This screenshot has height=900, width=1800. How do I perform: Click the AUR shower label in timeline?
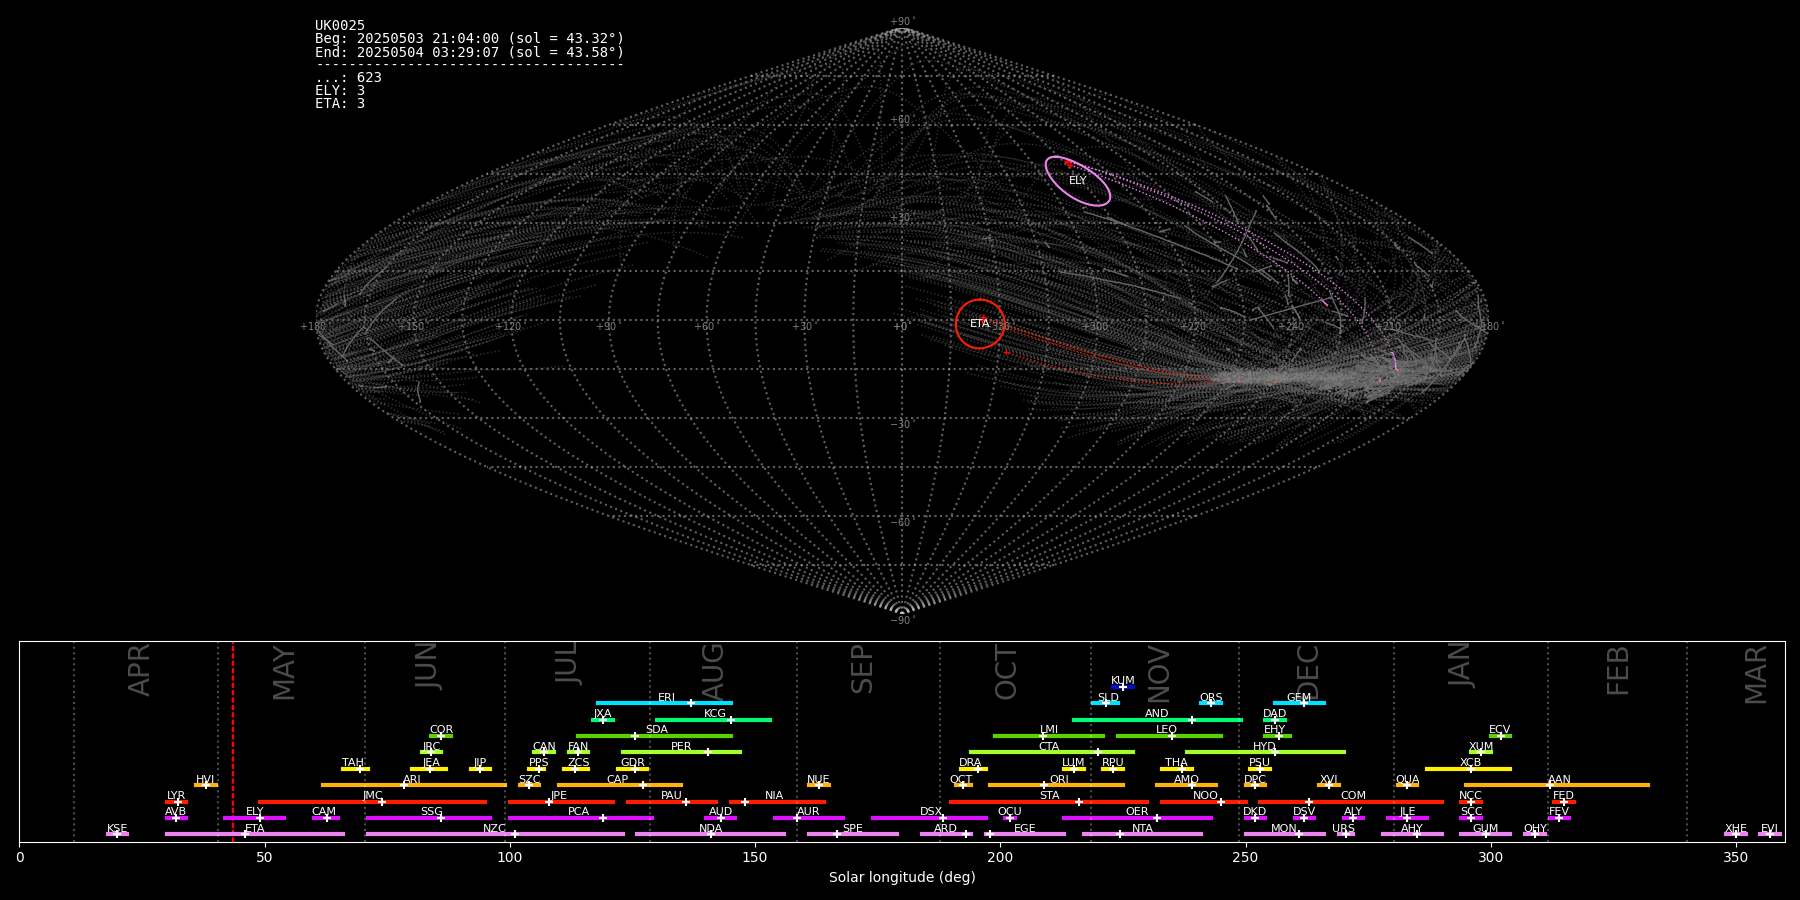point(808,812)
